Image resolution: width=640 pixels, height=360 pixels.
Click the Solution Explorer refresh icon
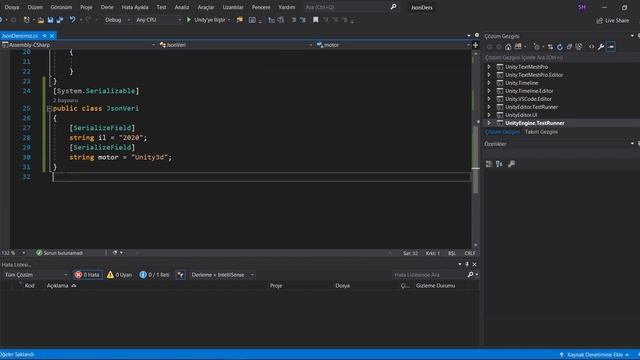click(x=560, y=47)
